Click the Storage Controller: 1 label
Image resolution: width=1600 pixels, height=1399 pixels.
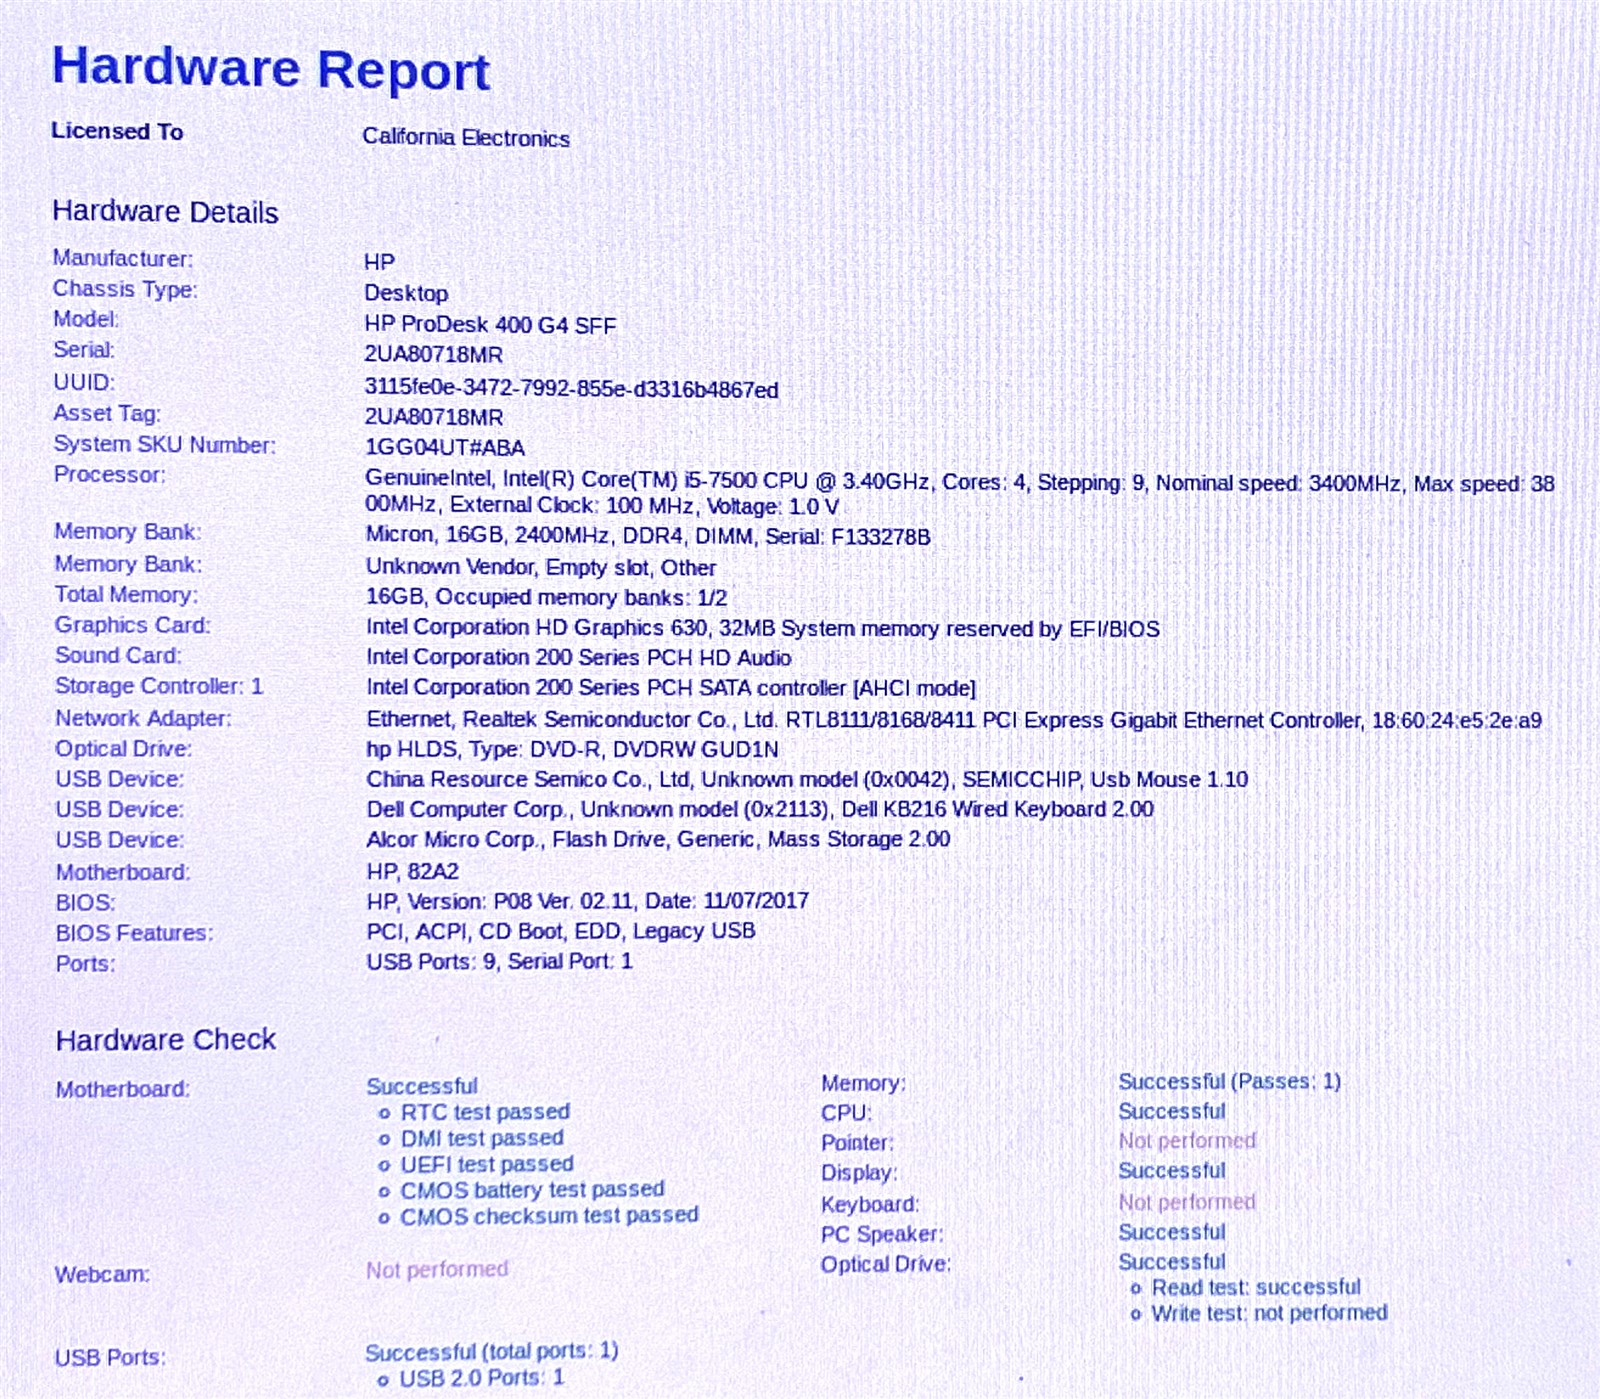pyautogui.click(x=159, y=686)
